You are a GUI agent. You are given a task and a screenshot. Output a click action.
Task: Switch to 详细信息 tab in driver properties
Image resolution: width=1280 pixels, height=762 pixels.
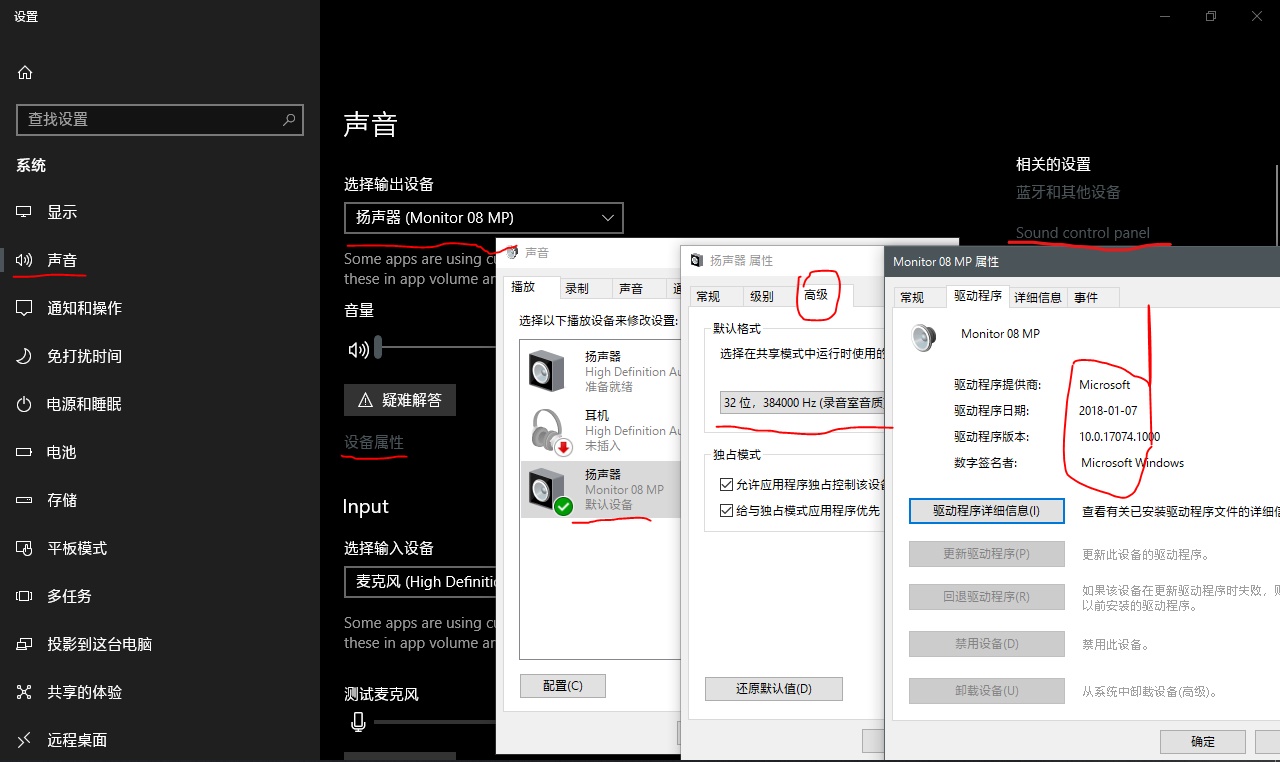[1037, 297]
